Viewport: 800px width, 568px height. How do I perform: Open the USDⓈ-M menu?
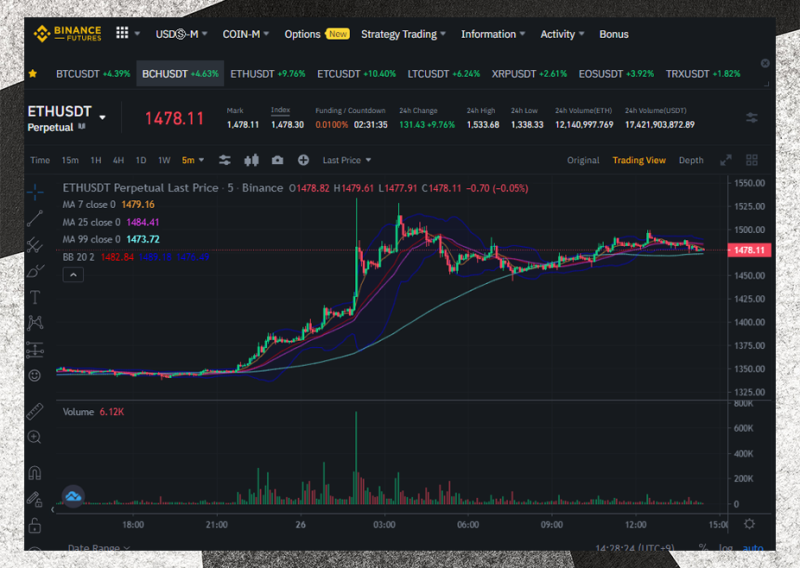[x=181, y=34]
